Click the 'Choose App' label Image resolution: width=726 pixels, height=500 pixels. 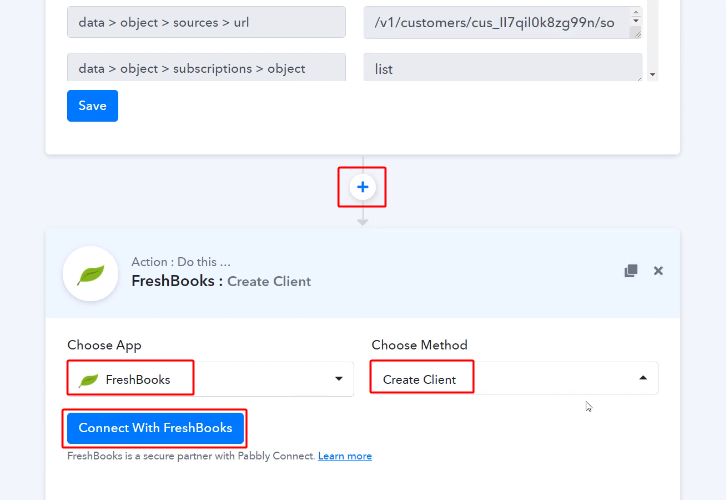pos(104,345)
